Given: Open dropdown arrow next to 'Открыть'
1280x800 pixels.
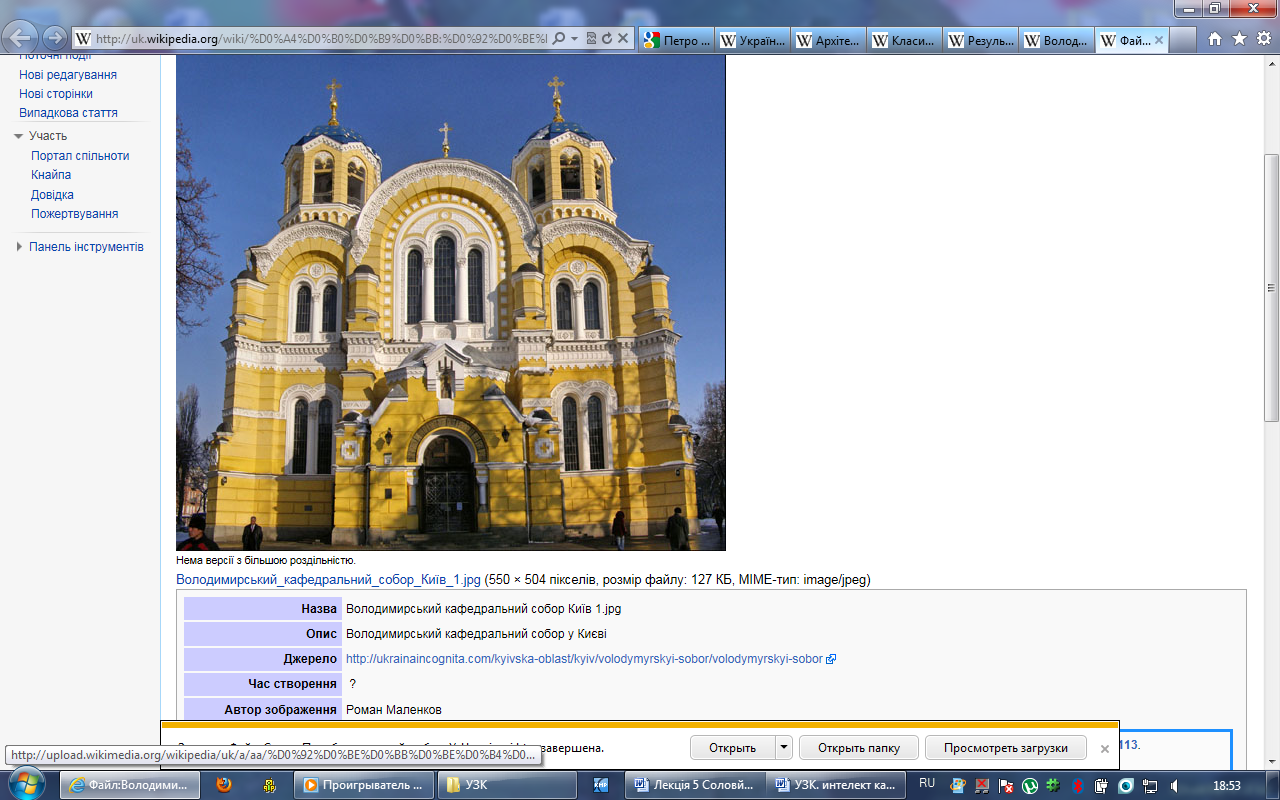Looking at the screenshot, I should tap(784, 748).
